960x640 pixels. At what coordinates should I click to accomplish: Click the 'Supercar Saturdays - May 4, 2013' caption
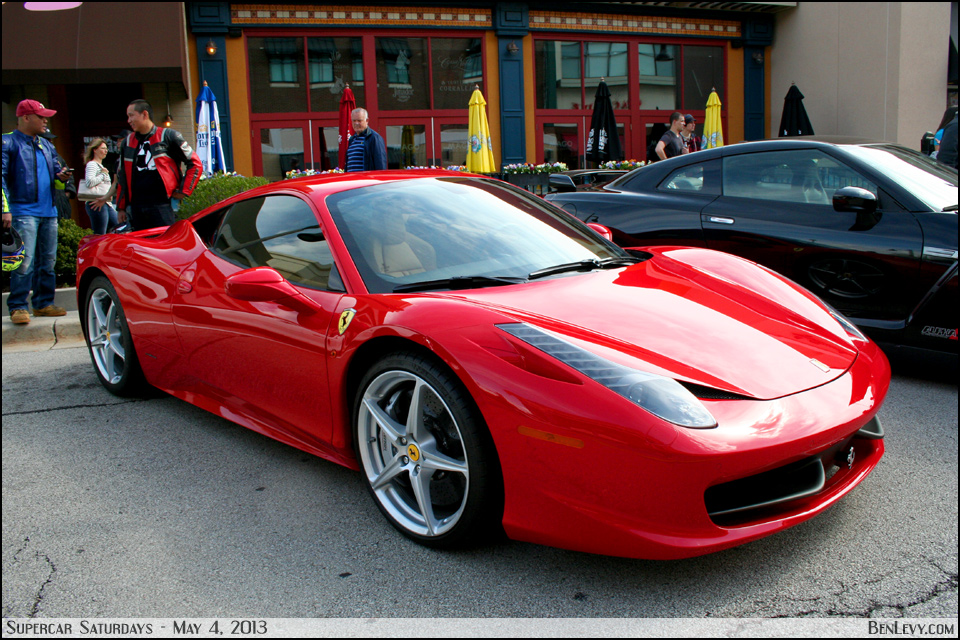pos(137,628)
